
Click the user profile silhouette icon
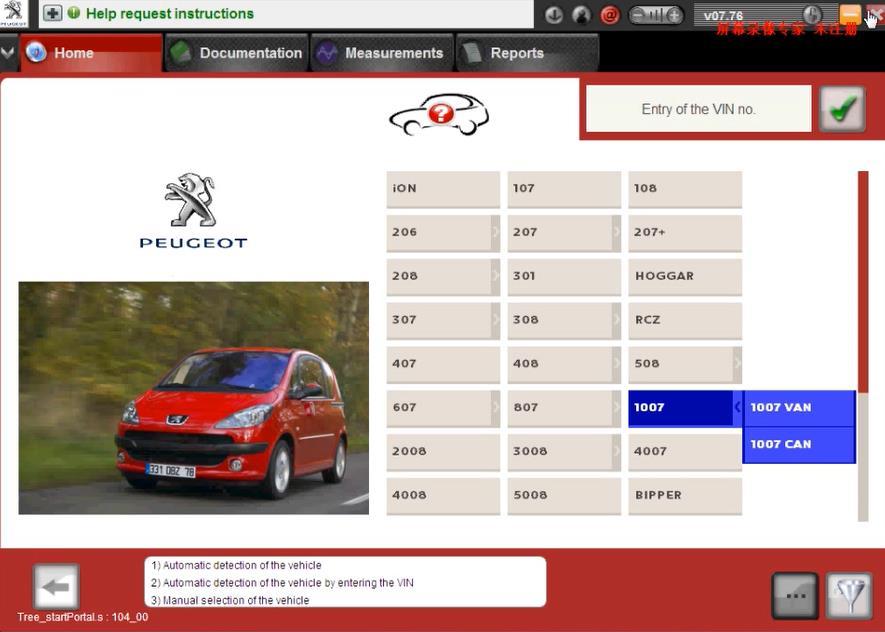pos(581,15)
